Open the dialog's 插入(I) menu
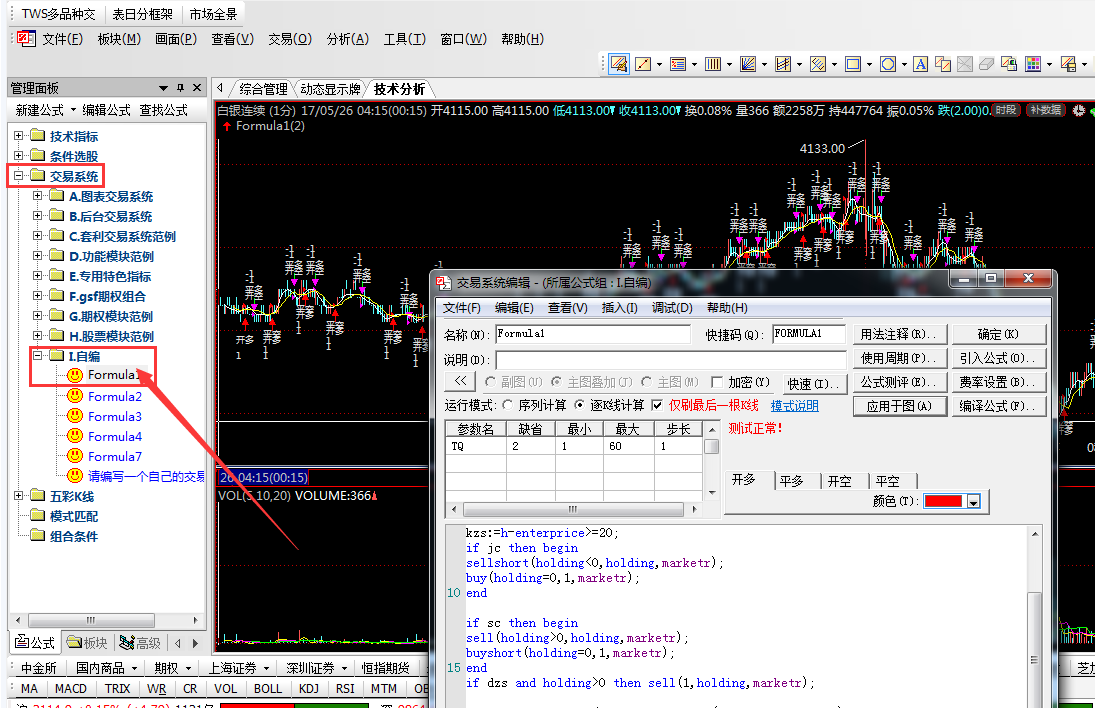The height and width of the screenshot is (708, 1095). click(x=619, y=308)
